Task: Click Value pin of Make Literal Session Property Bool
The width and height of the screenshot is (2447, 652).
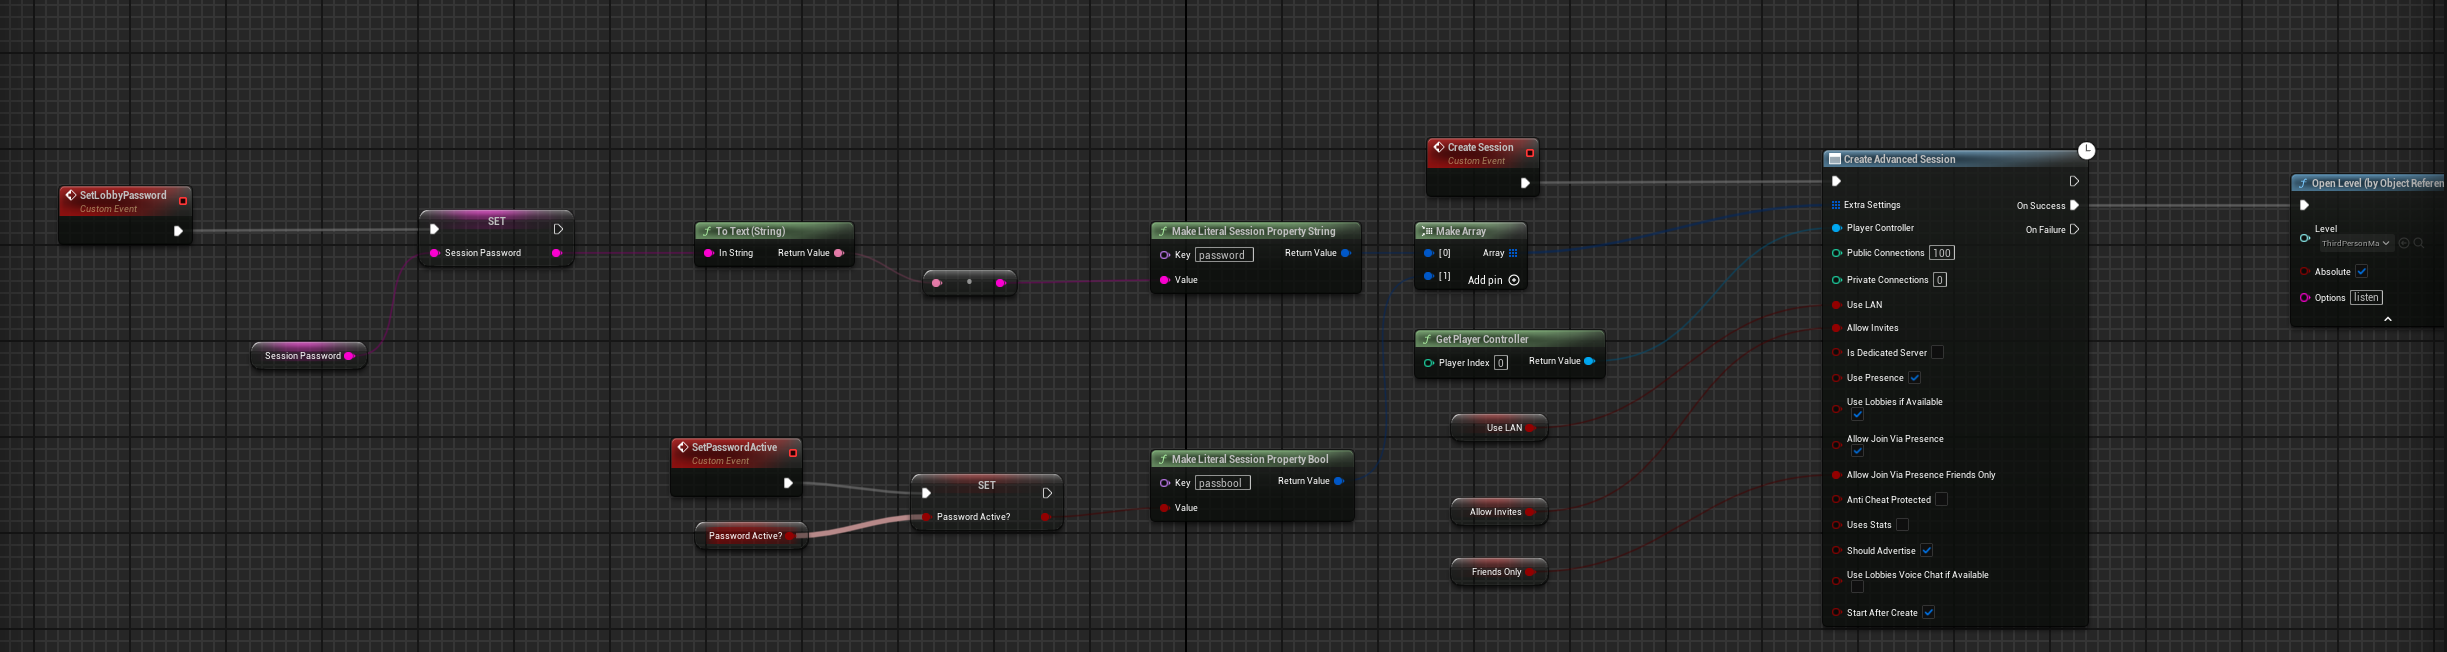Action: point(1165,508)
